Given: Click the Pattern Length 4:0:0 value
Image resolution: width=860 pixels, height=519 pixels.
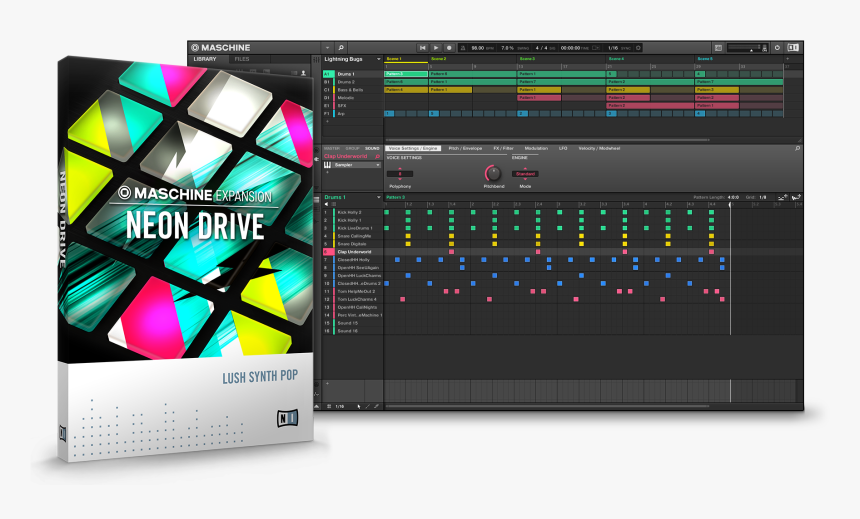Looking at the screenshot, I should click(733, 197).
